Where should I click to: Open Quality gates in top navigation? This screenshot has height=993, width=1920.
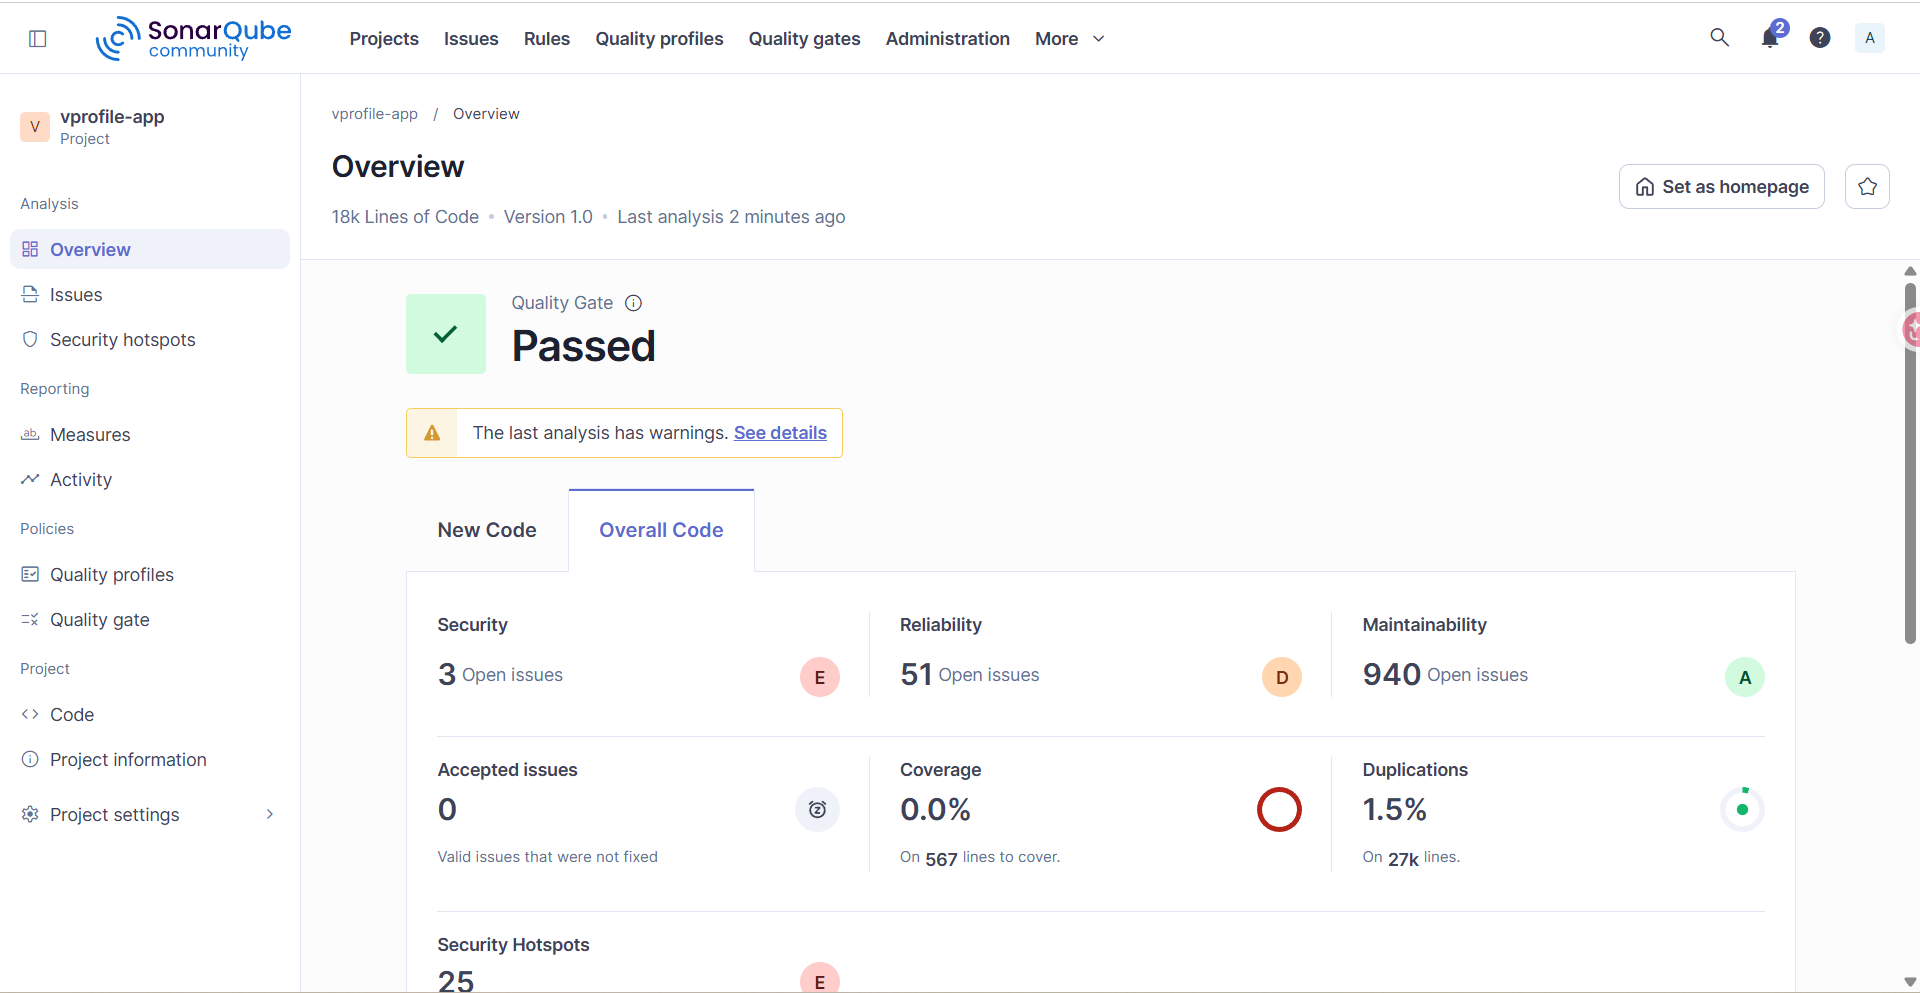pos(804,39)
